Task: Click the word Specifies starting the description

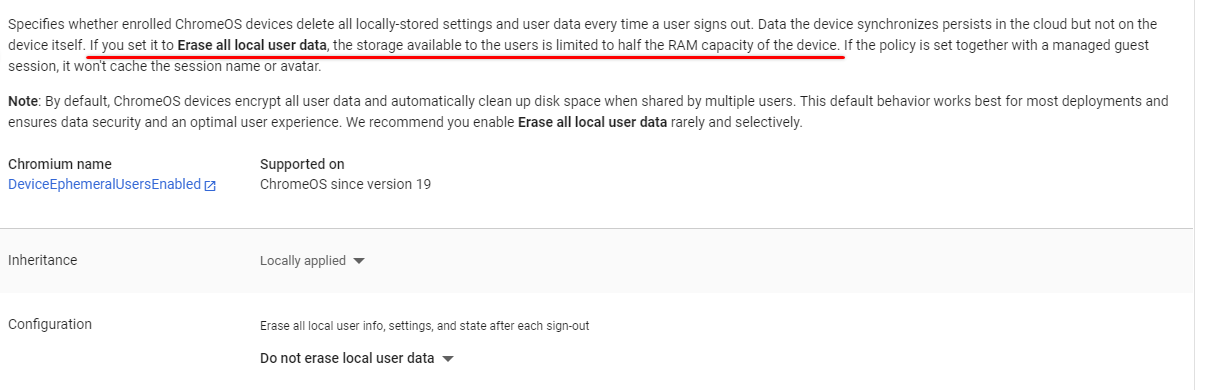Action: click(x=36, y=24)
